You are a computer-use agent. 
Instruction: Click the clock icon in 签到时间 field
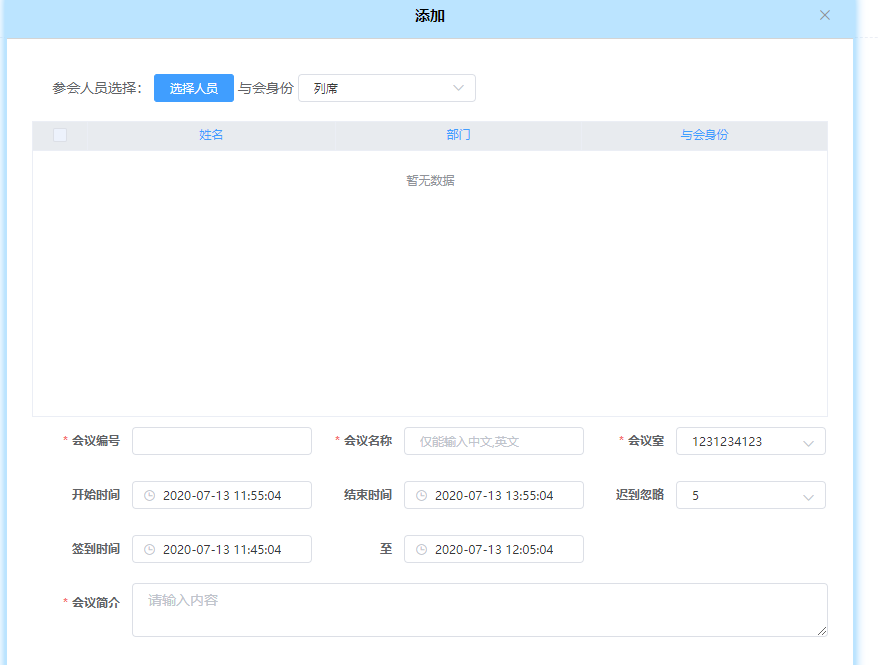[x=149, y=549]
